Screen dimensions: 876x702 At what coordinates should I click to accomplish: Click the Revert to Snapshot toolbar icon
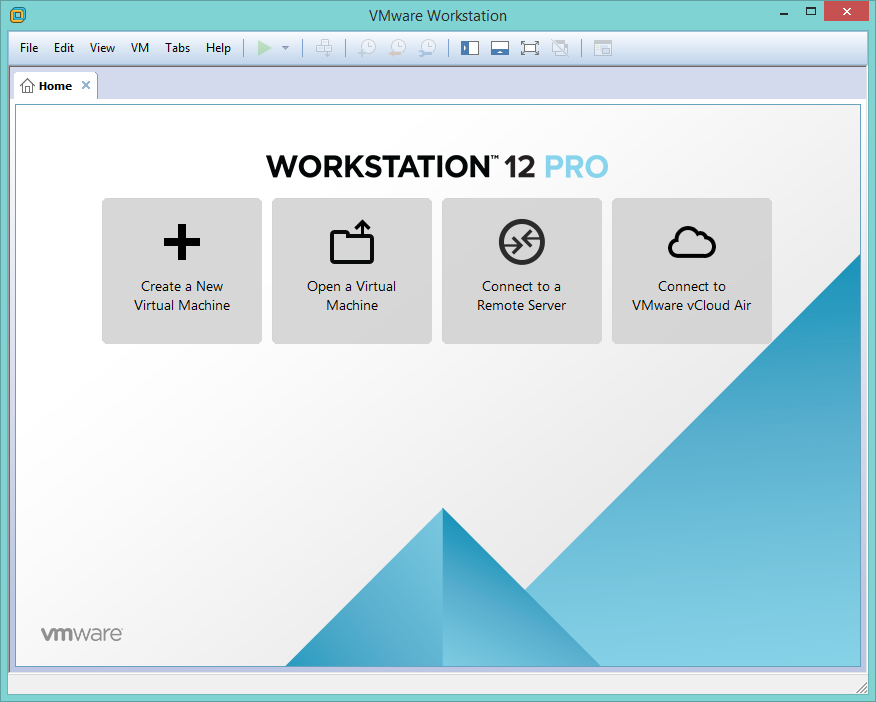point(397,48)
